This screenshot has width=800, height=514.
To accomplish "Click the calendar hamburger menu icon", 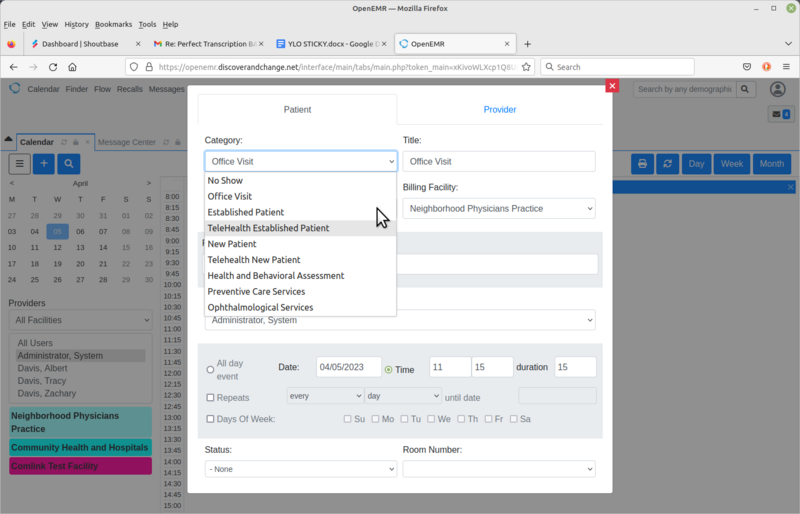I will tap(20, 164).
